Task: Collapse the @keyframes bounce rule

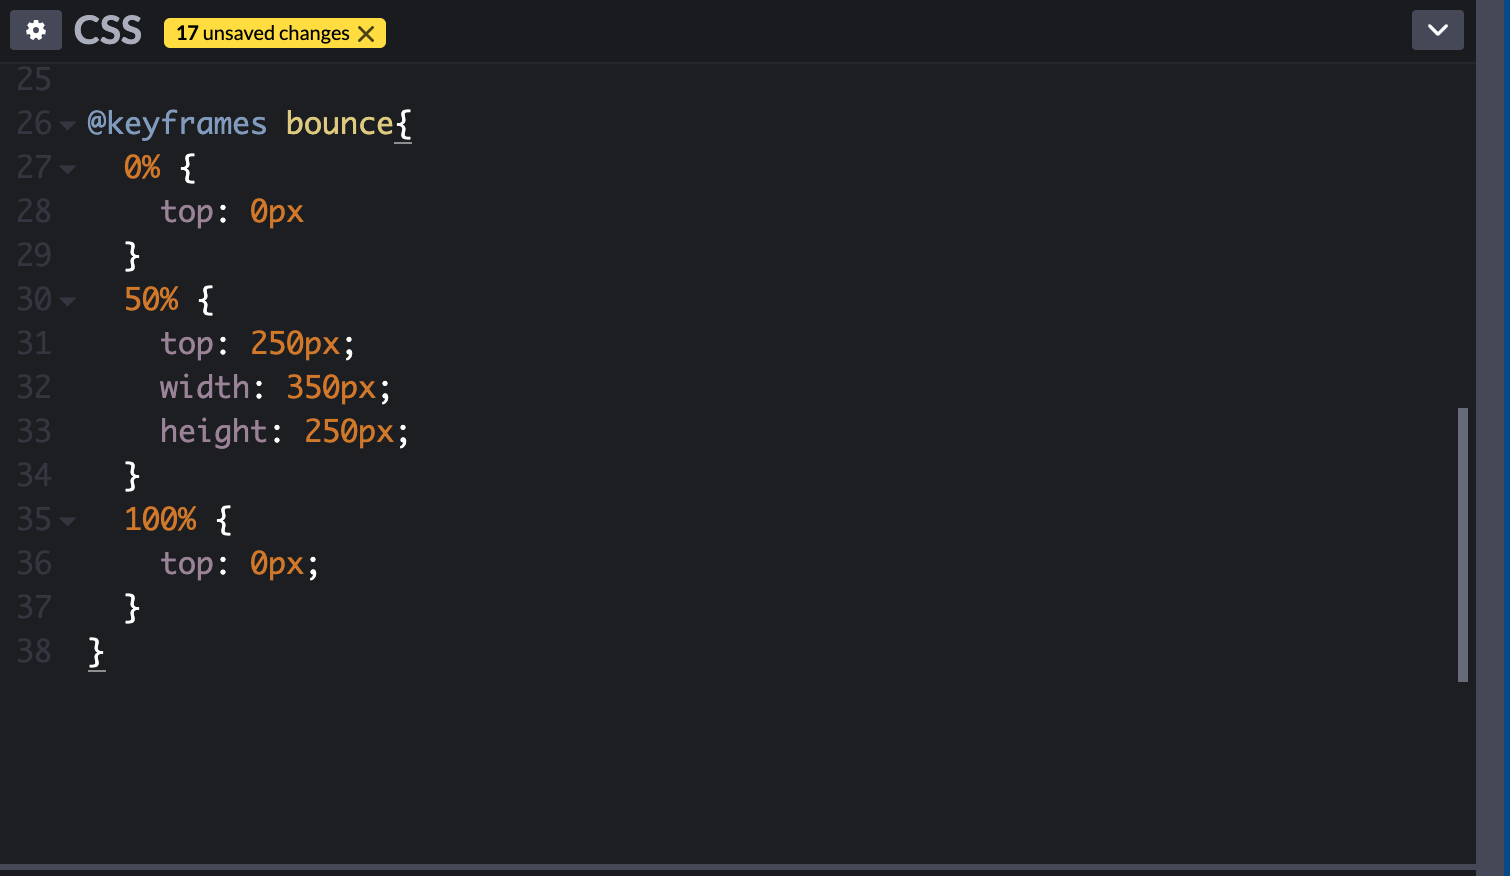Action: pos(66,125)
